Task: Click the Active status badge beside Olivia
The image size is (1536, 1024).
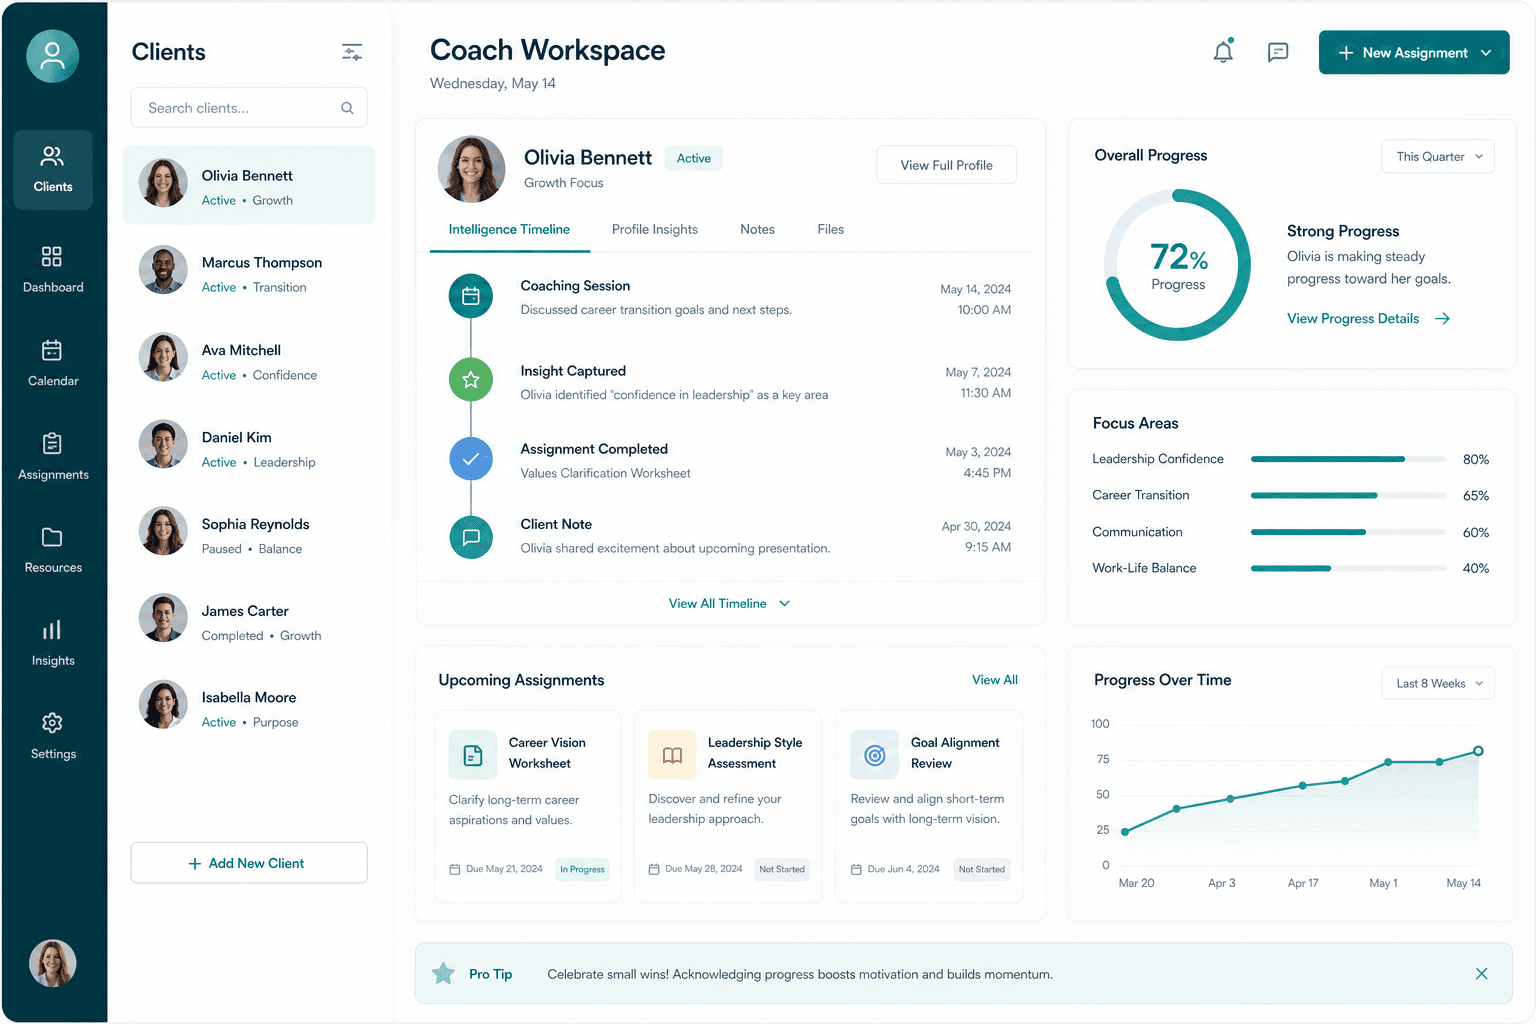Action: [x=693, y=159]
